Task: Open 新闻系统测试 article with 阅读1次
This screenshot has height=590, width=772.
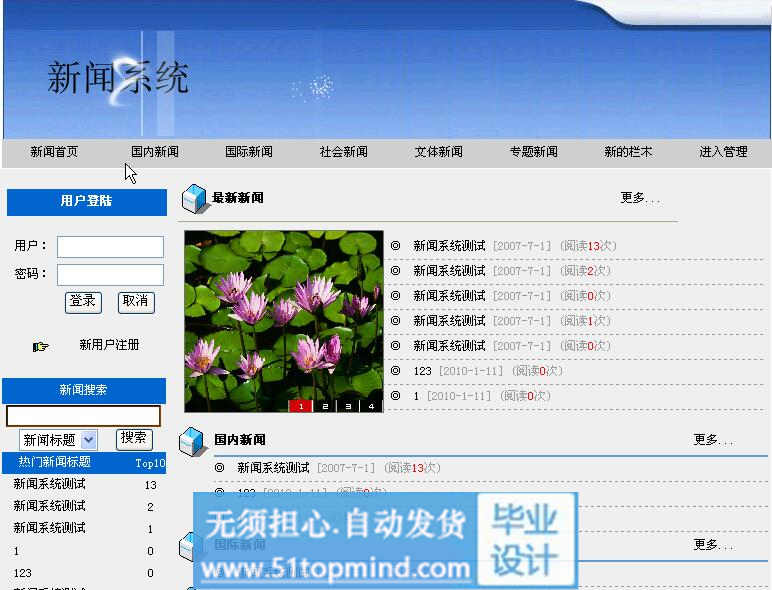Action: coord(449,321)
